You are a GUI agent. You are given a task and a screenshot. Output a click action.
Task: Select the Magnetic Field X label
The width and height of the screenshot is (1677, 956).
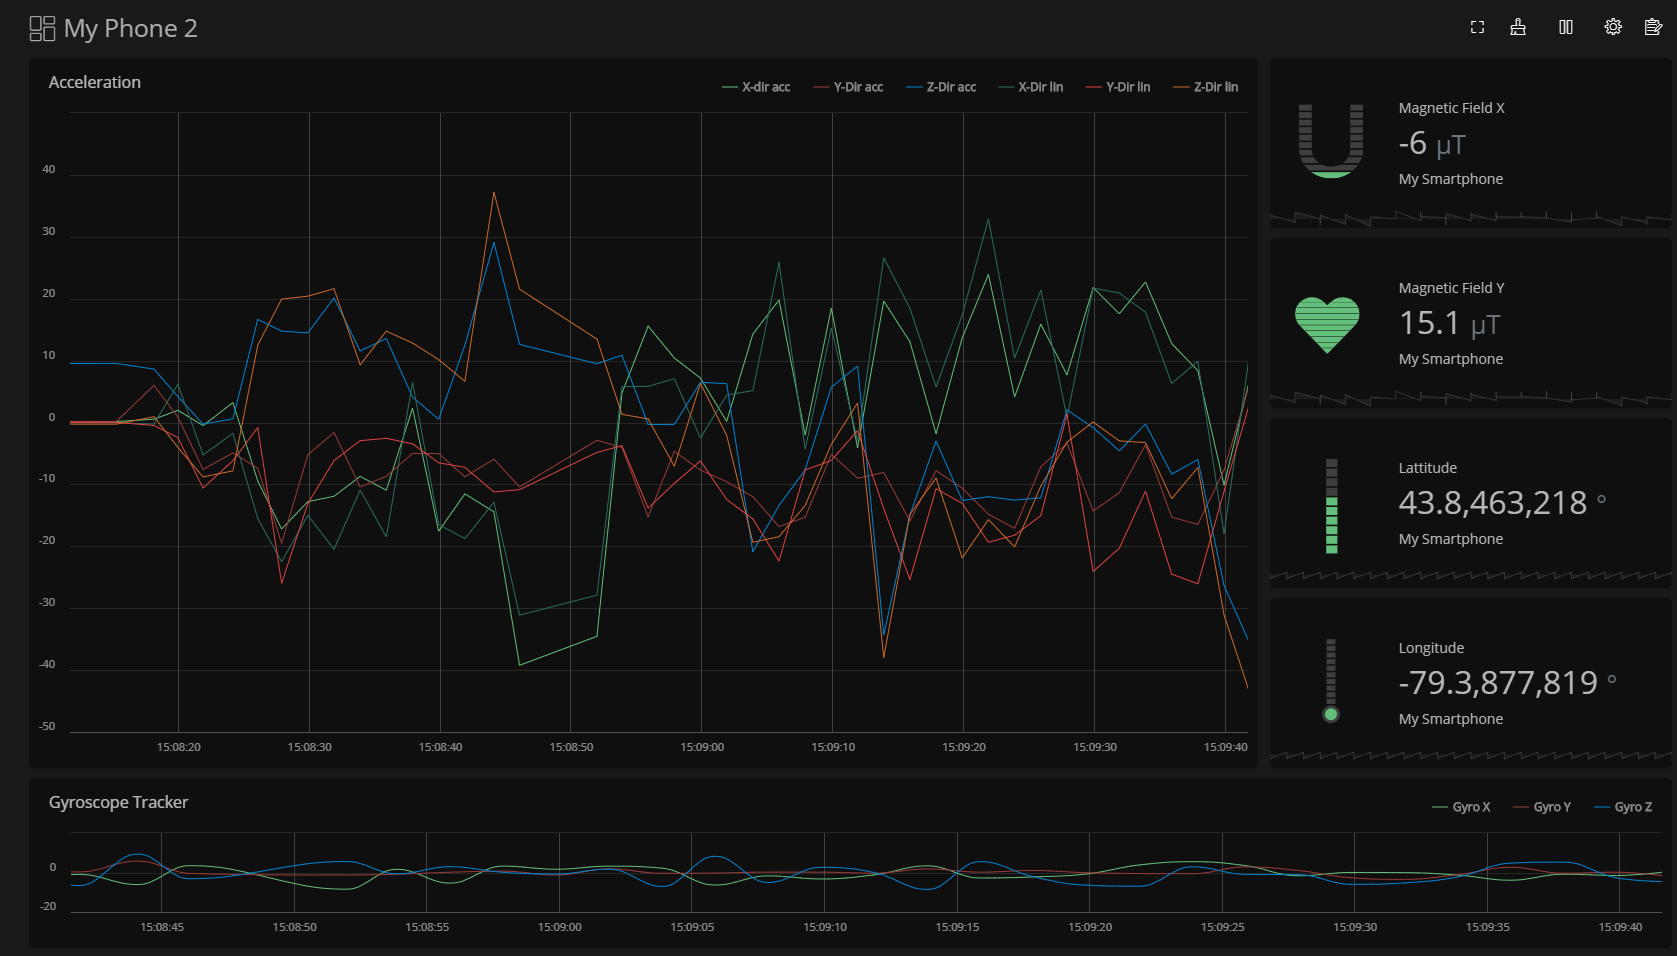pyautogui.click(x=1451, y=108)
